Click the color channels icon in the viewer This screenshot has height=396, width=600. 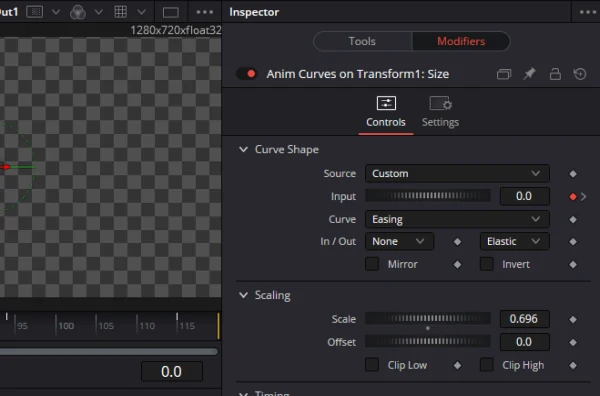pos(78,12)
